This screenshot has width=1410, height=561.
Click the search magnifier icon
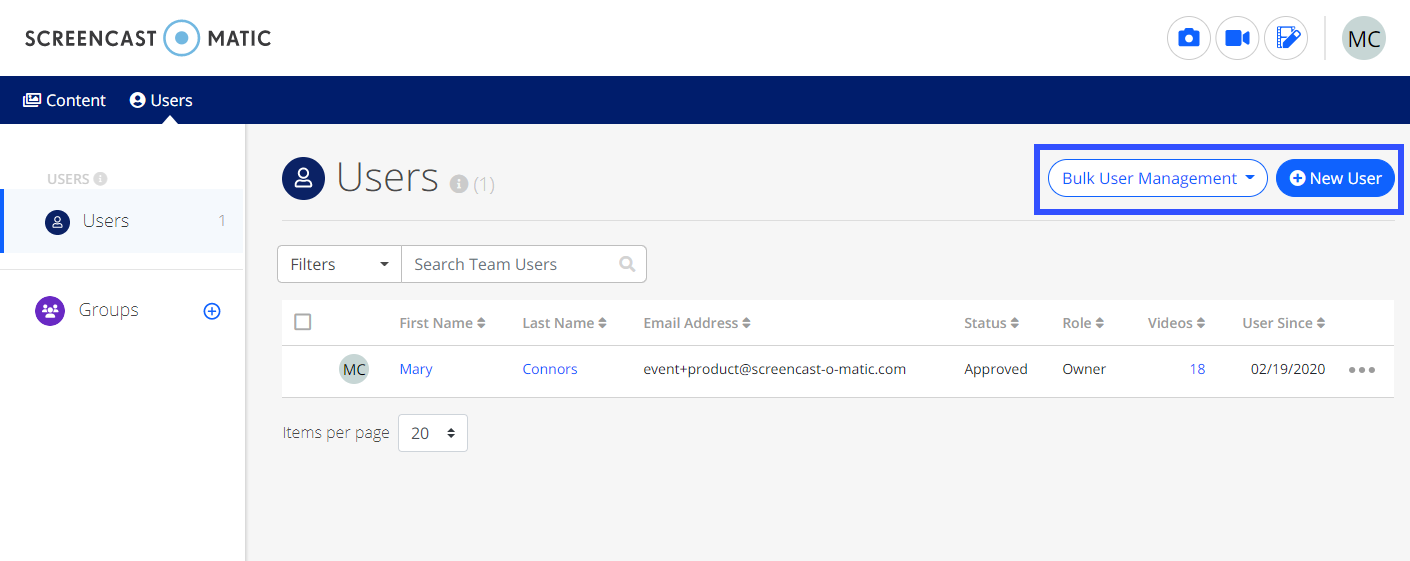[x=627, y=264]
